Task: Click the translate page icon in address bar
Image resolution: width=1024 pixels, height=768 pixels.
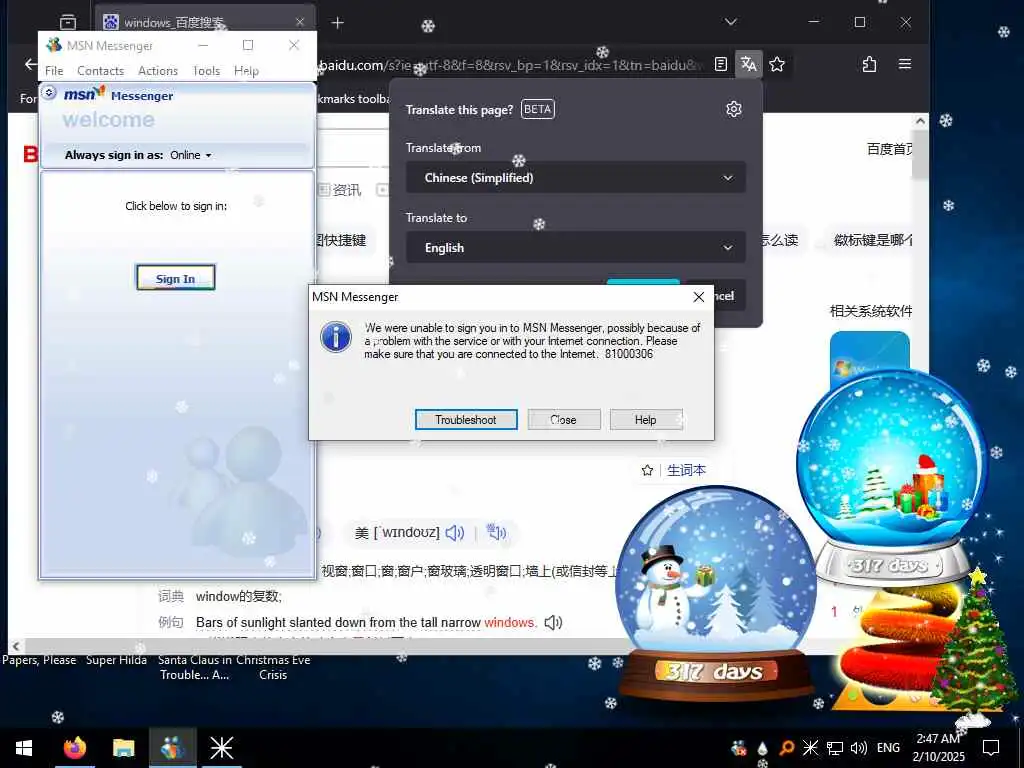Action: pyautogui.click(x=748, y=64)
